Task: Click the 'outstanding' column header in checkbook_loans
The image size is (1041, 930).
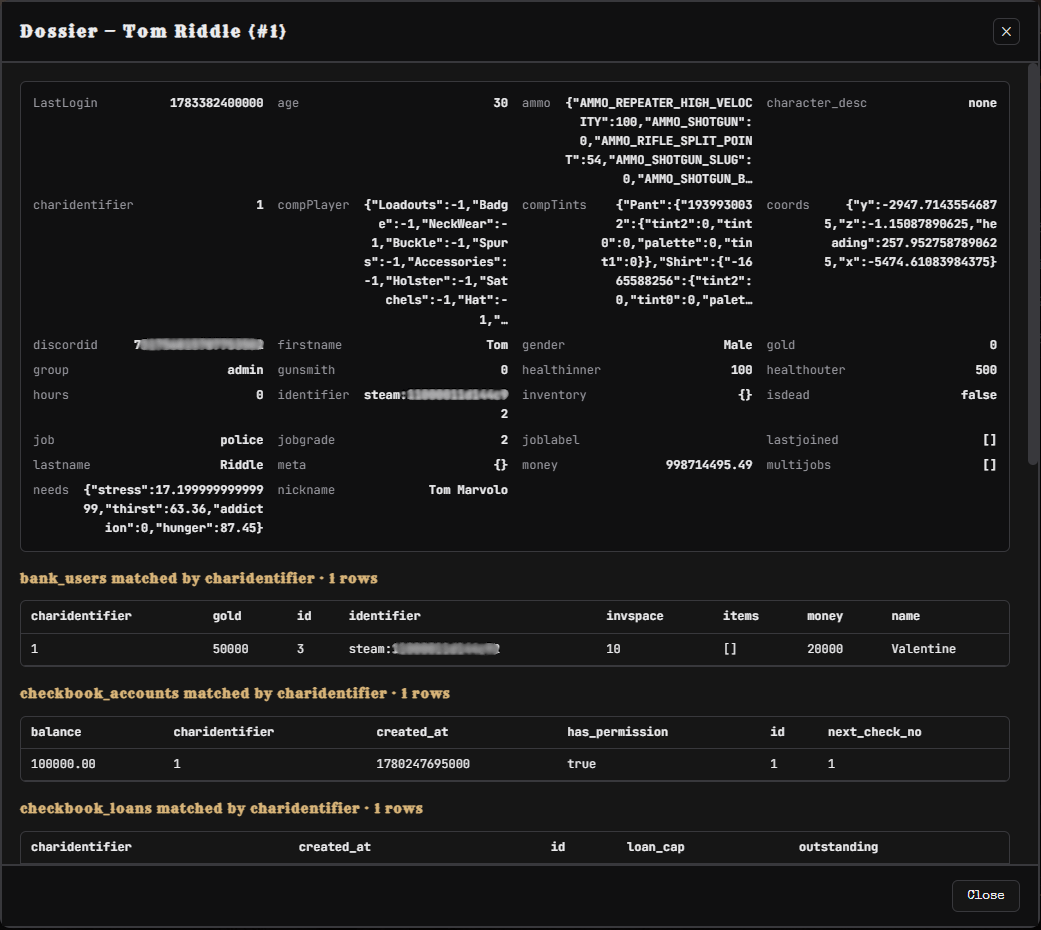Action: (838, 847)
